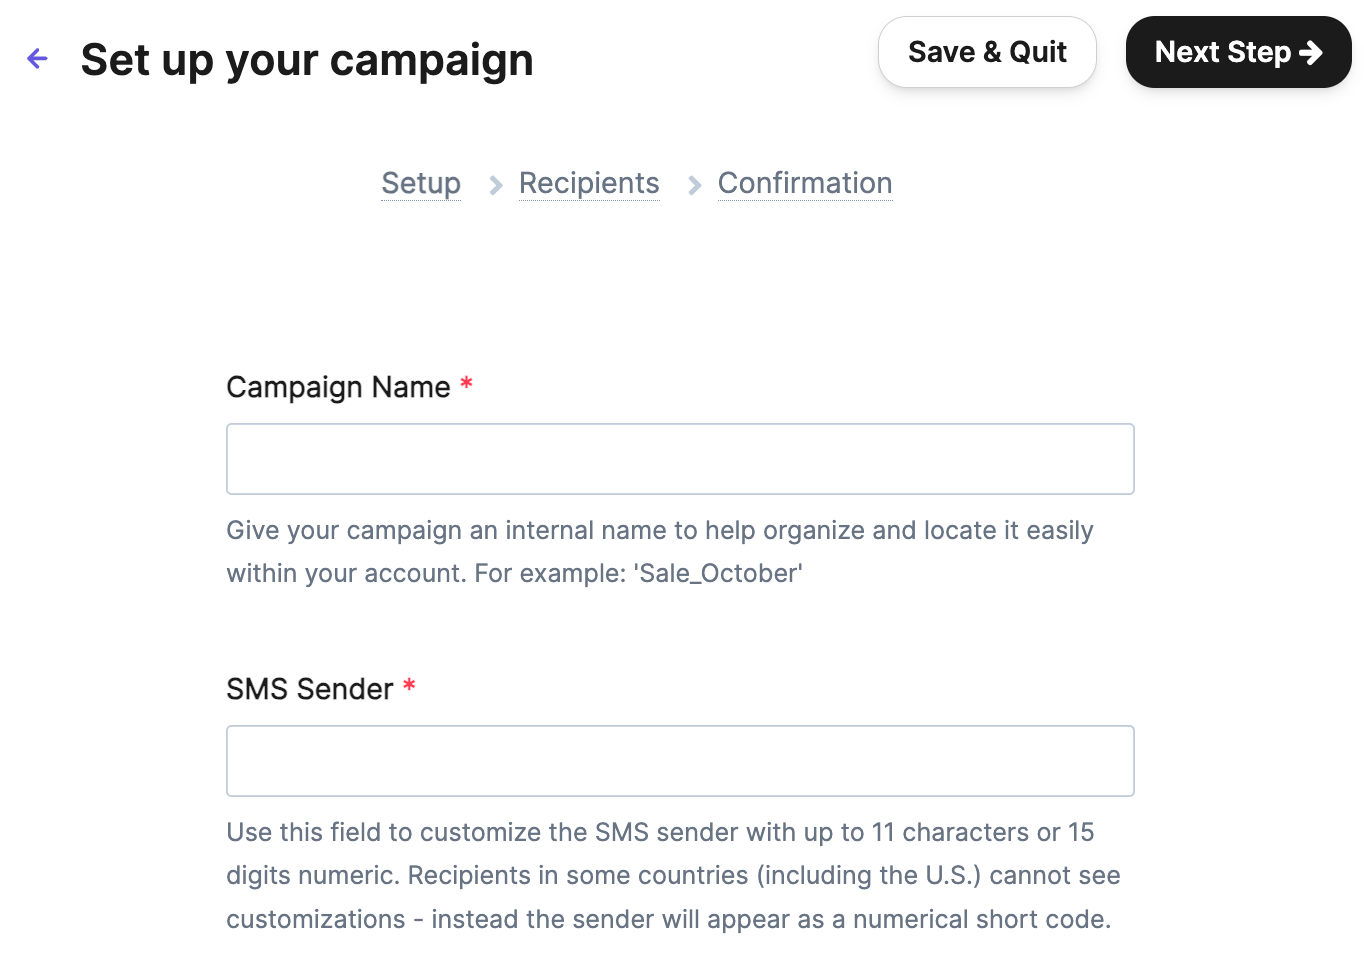Click the SMS Sender field label

point(310,689)
